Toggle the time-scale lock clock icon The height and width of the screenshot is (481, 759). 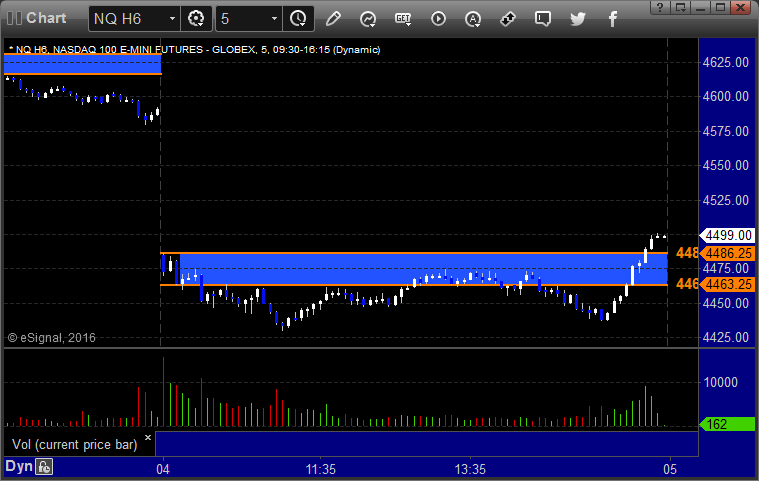[x=44, y=467]
